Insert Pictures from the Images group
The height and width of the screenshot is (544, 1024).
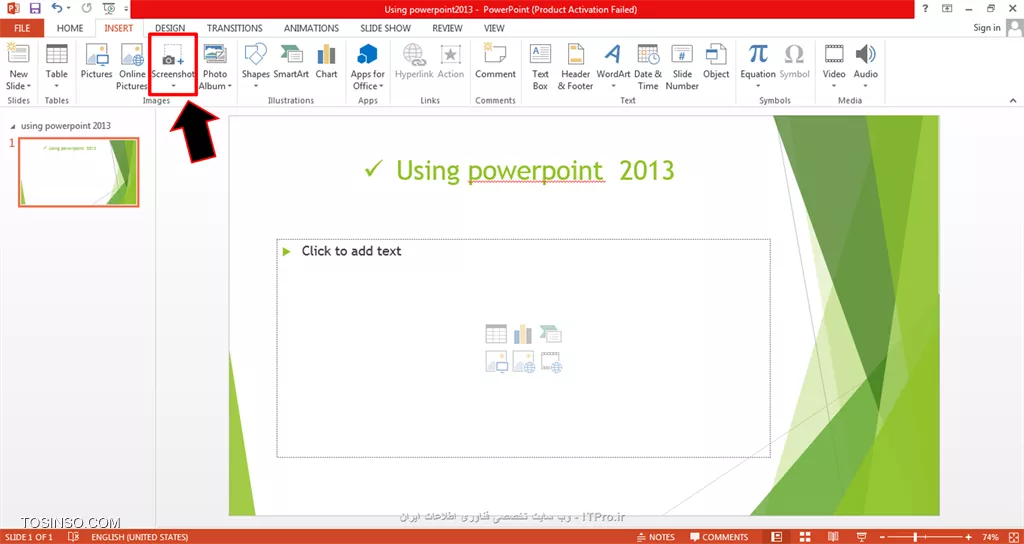pyautogui.click(x=97, y=63)
